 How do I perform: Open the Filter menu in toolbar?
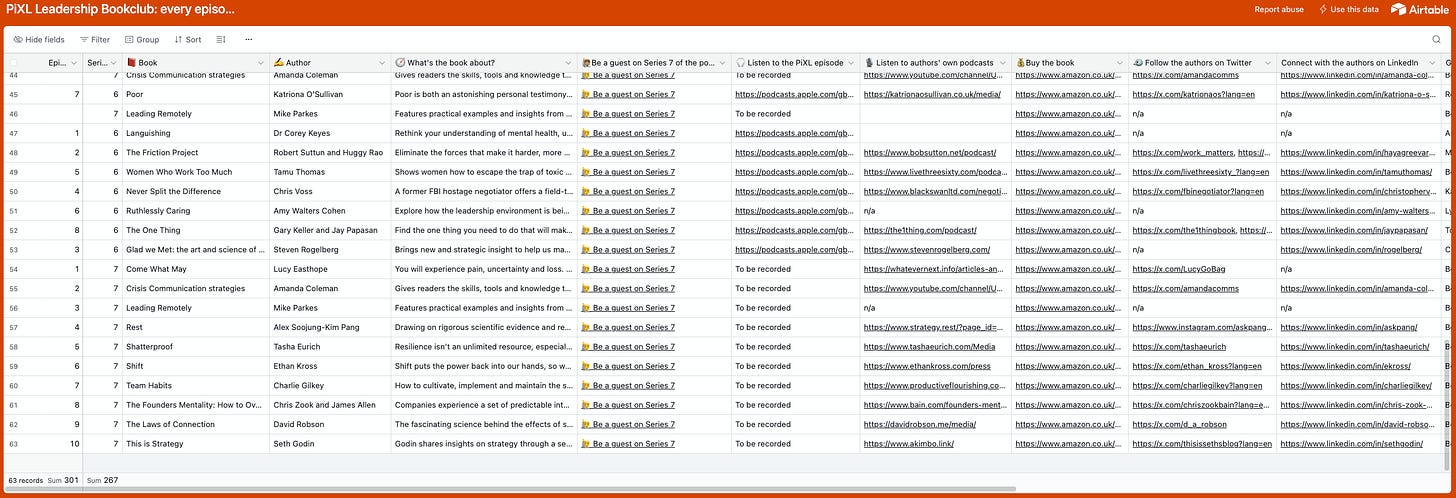tap(95, 39)
